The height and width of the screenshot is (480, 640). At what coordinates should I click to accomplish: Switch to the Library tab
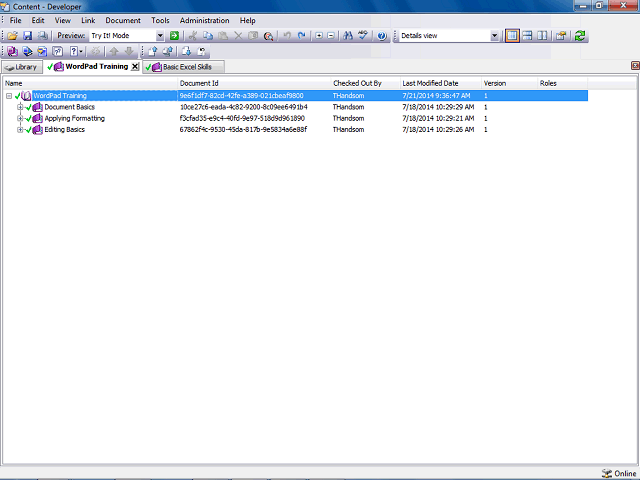[x=22, y=67]
